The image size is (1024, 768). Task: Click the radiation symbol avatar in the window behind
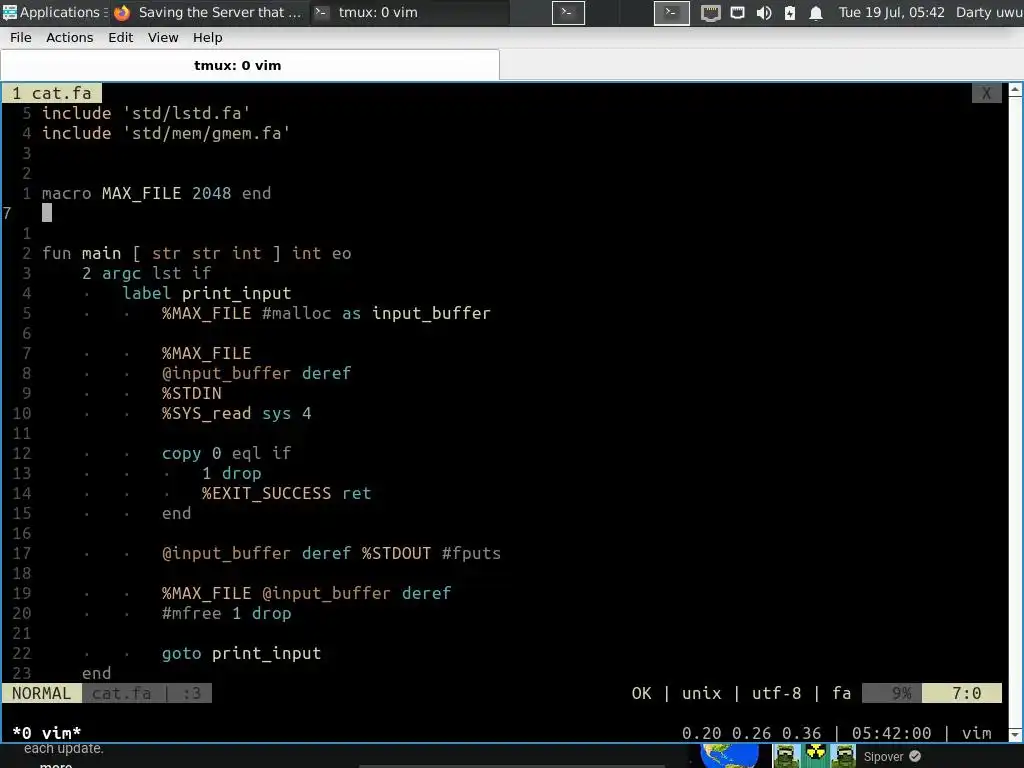pyautogui.click(x=815, y=756)
